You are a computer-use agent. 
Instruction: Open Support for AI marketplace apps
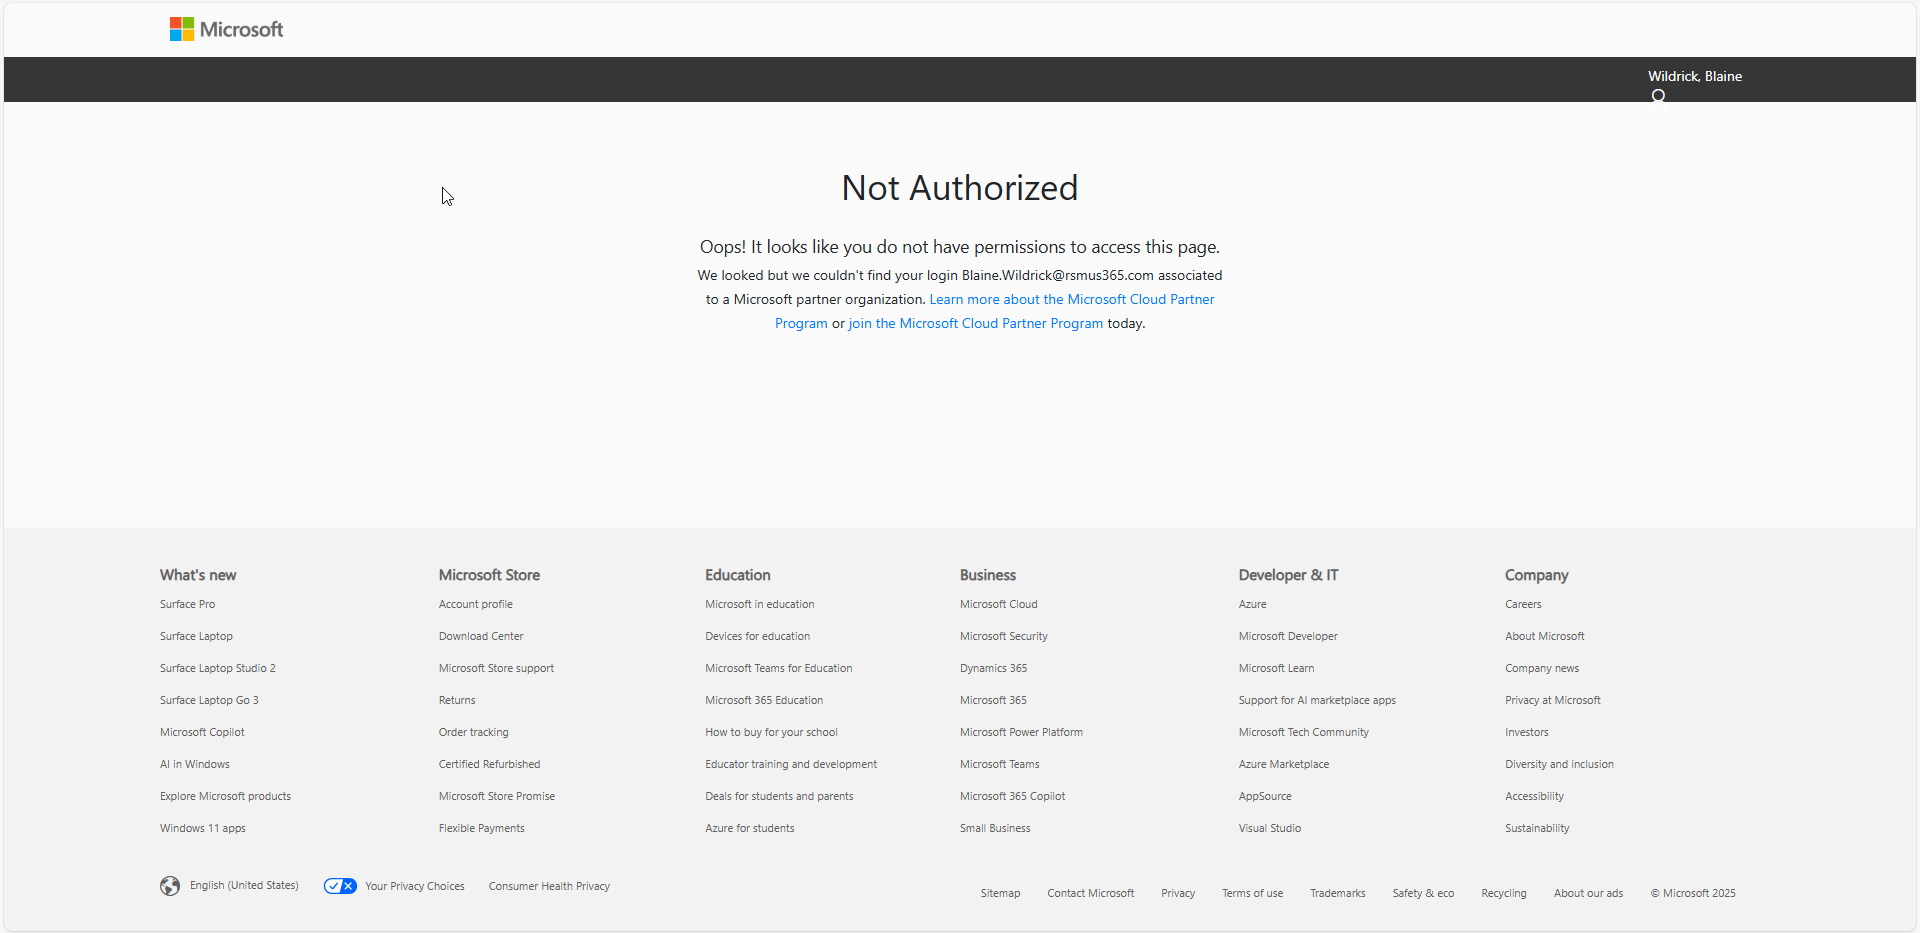[x=1317, y=700]
